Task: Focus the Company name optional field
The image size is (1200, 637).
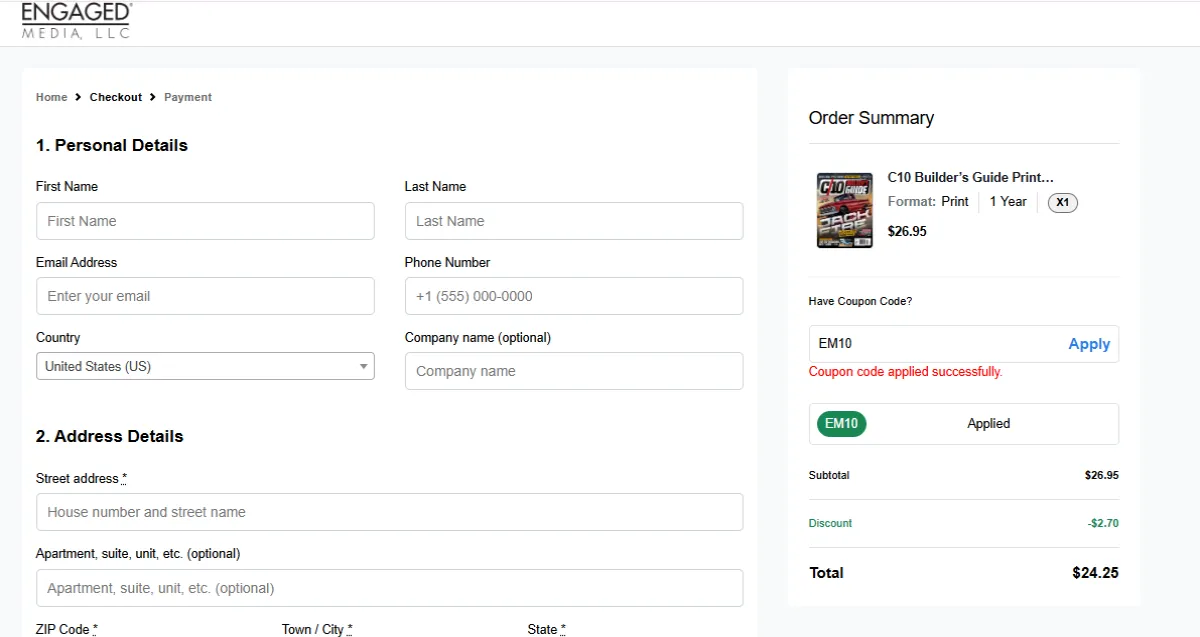Action: [x=573, y=371]
